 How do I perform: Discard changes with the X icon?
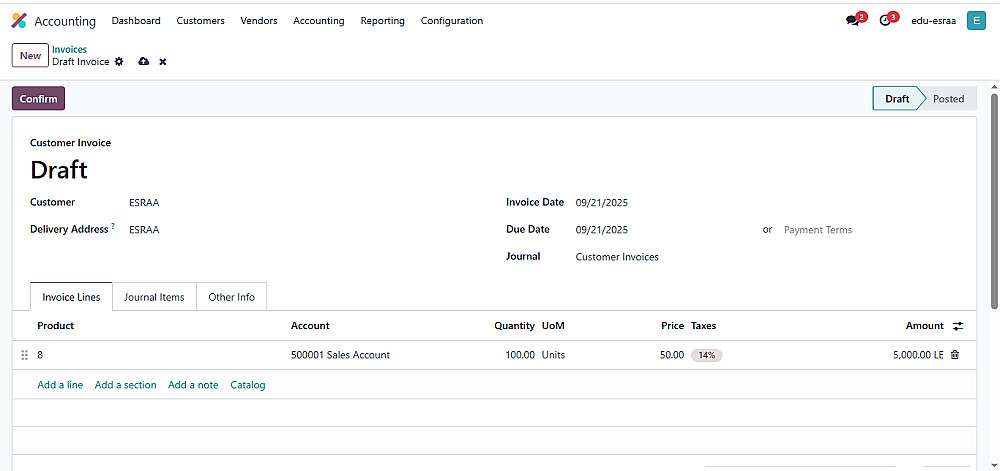click(x=163, y=62)
